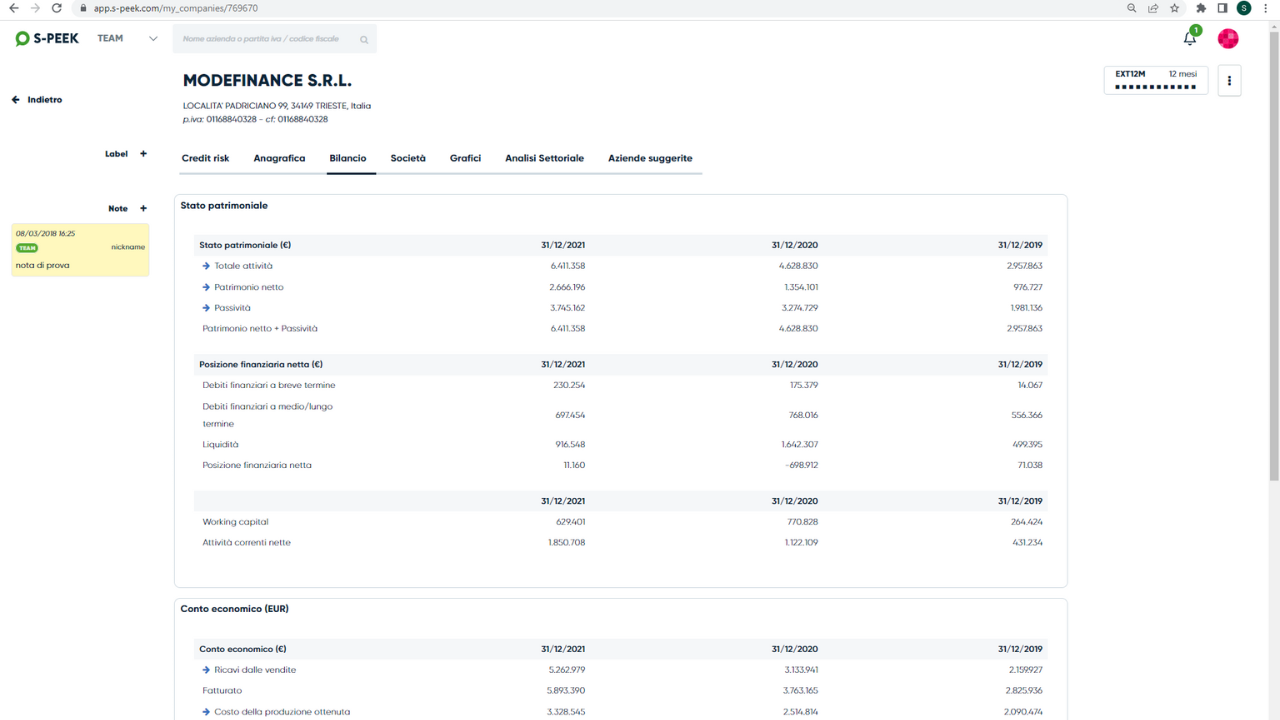Toggle the browser side panel icon
This screenshot has height=720, width=1280.
(1222, 8)
